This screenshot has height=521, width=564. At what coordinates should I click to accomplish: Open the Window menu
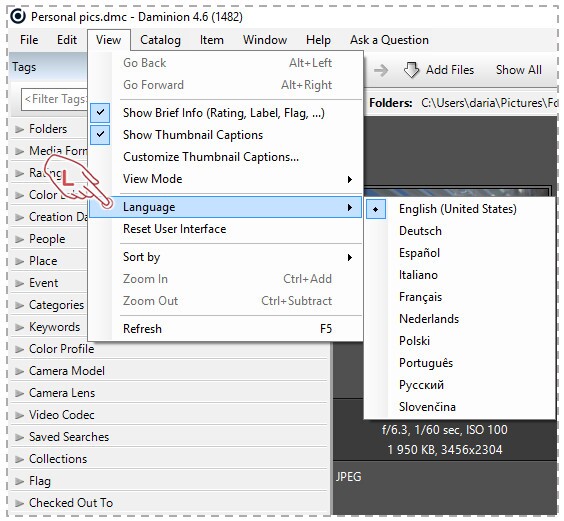[265, 40]
